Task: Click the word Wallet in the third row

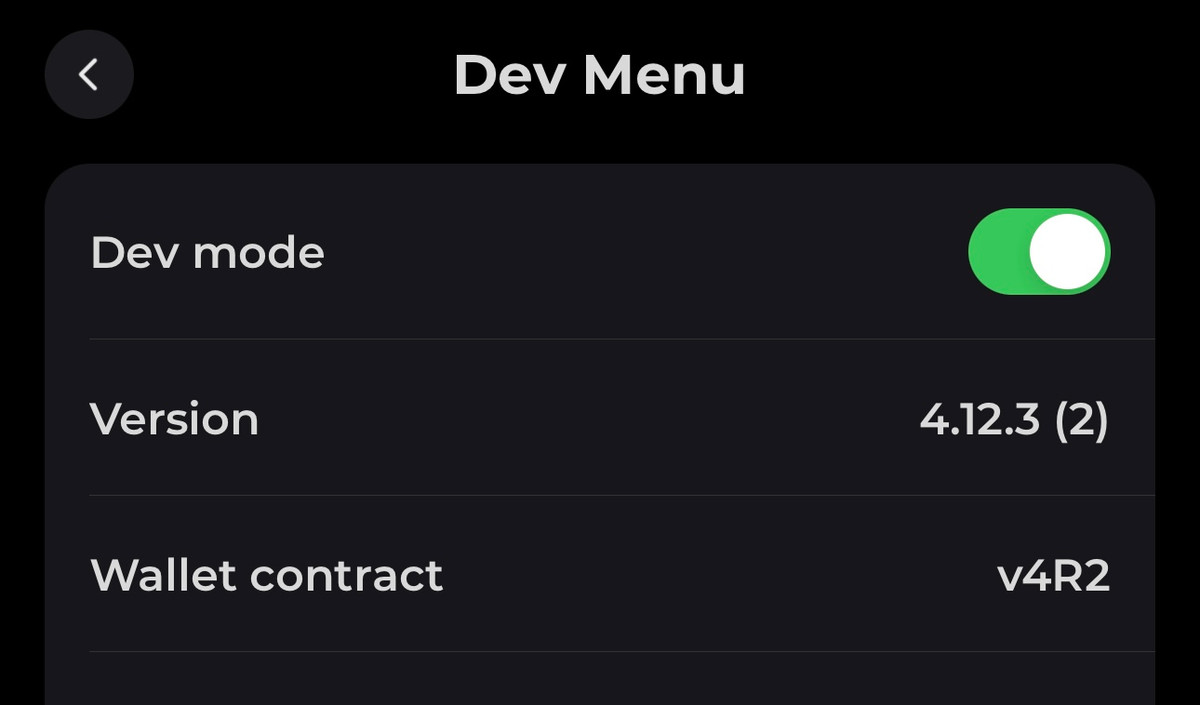Action: tap(163, 575)
